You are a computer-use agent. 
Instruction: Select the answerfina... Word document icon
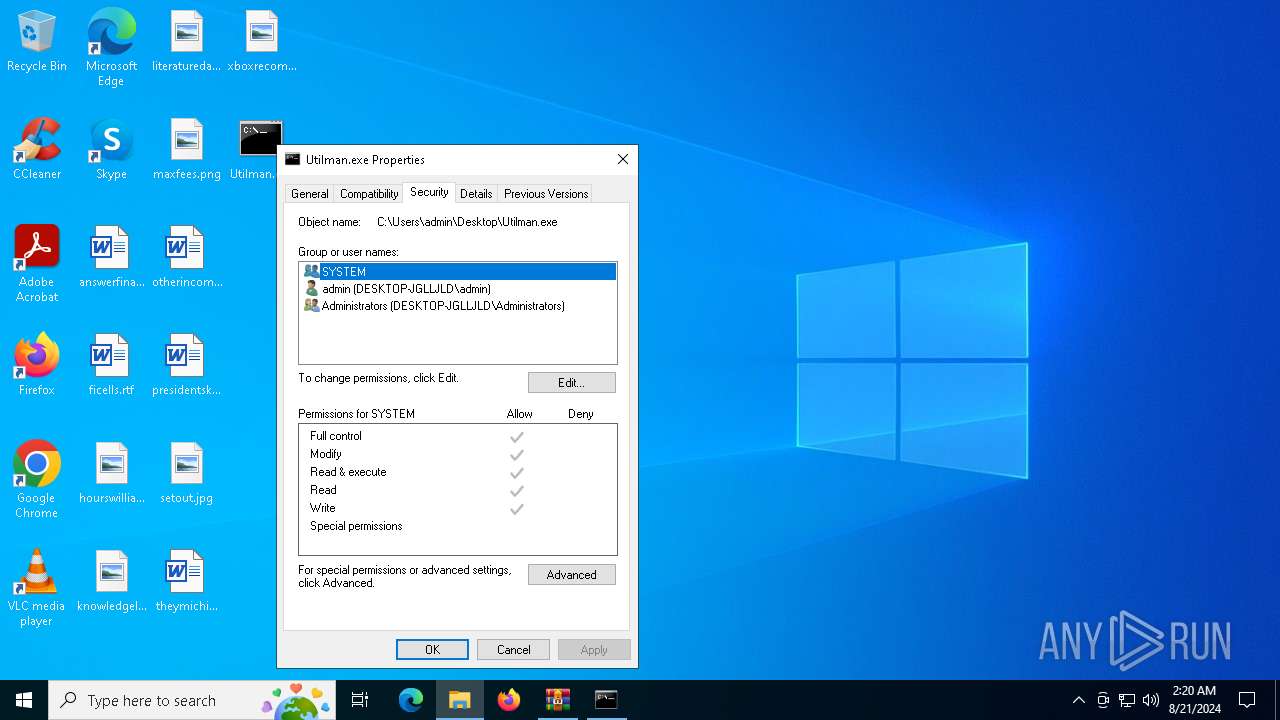click(x=111, y=258)
